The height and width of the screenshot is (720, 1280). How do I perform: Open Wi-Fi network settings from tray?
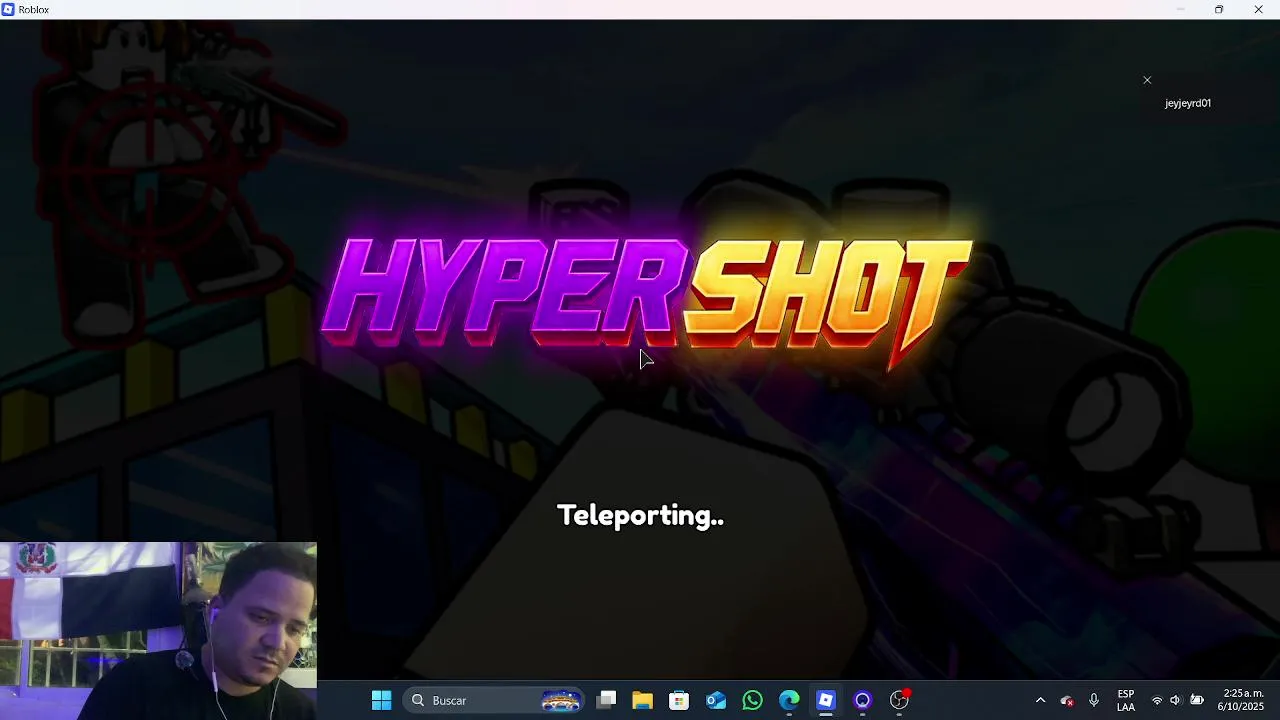1157,700
